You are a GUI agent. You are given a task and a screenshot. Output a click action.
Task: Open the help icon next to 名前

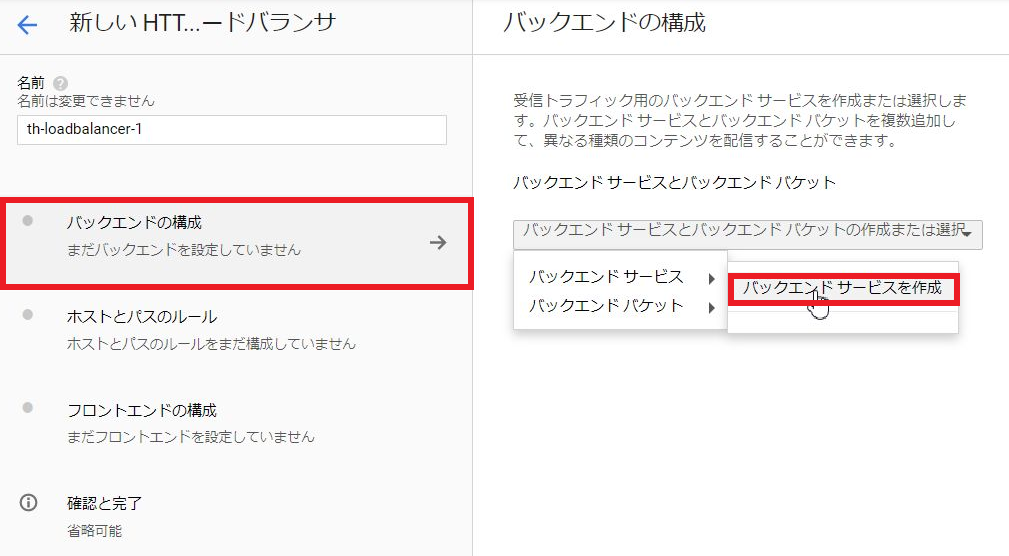(60, 83)
